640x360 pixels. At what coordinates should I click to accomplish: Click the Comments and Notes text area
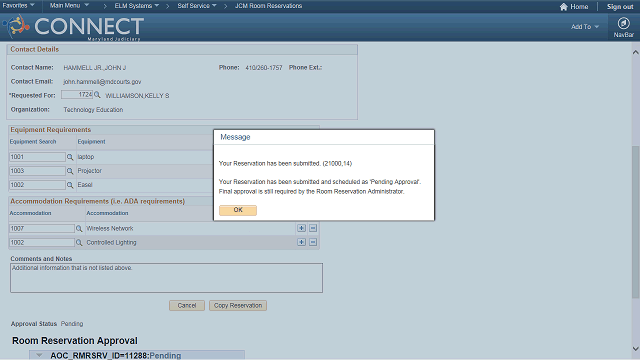[166, 278]
